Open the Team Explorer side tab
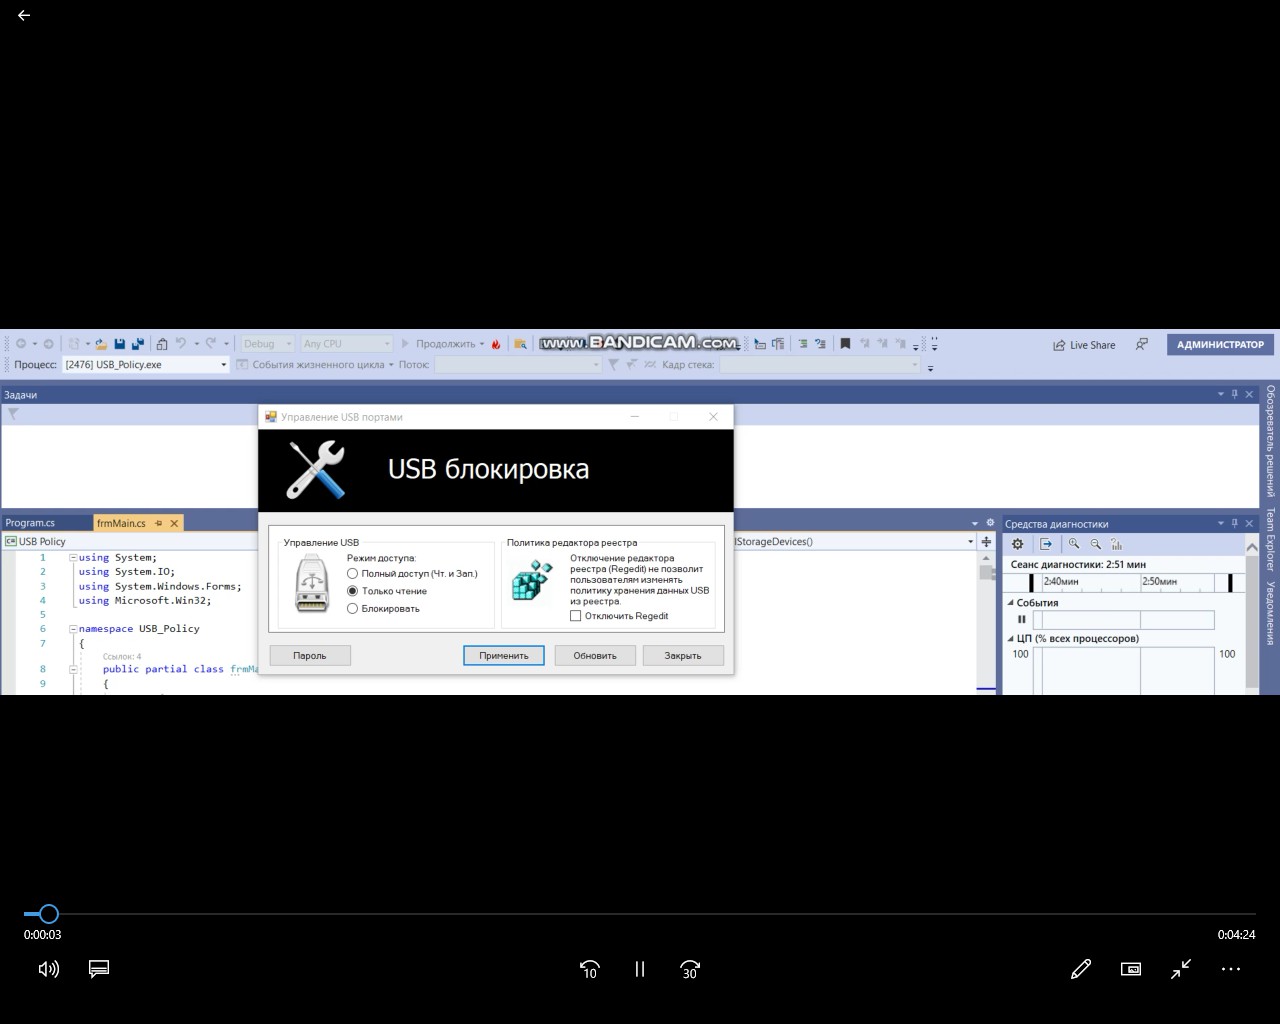Viewport: 1280px width, 1024px height. click(1271, 539)
